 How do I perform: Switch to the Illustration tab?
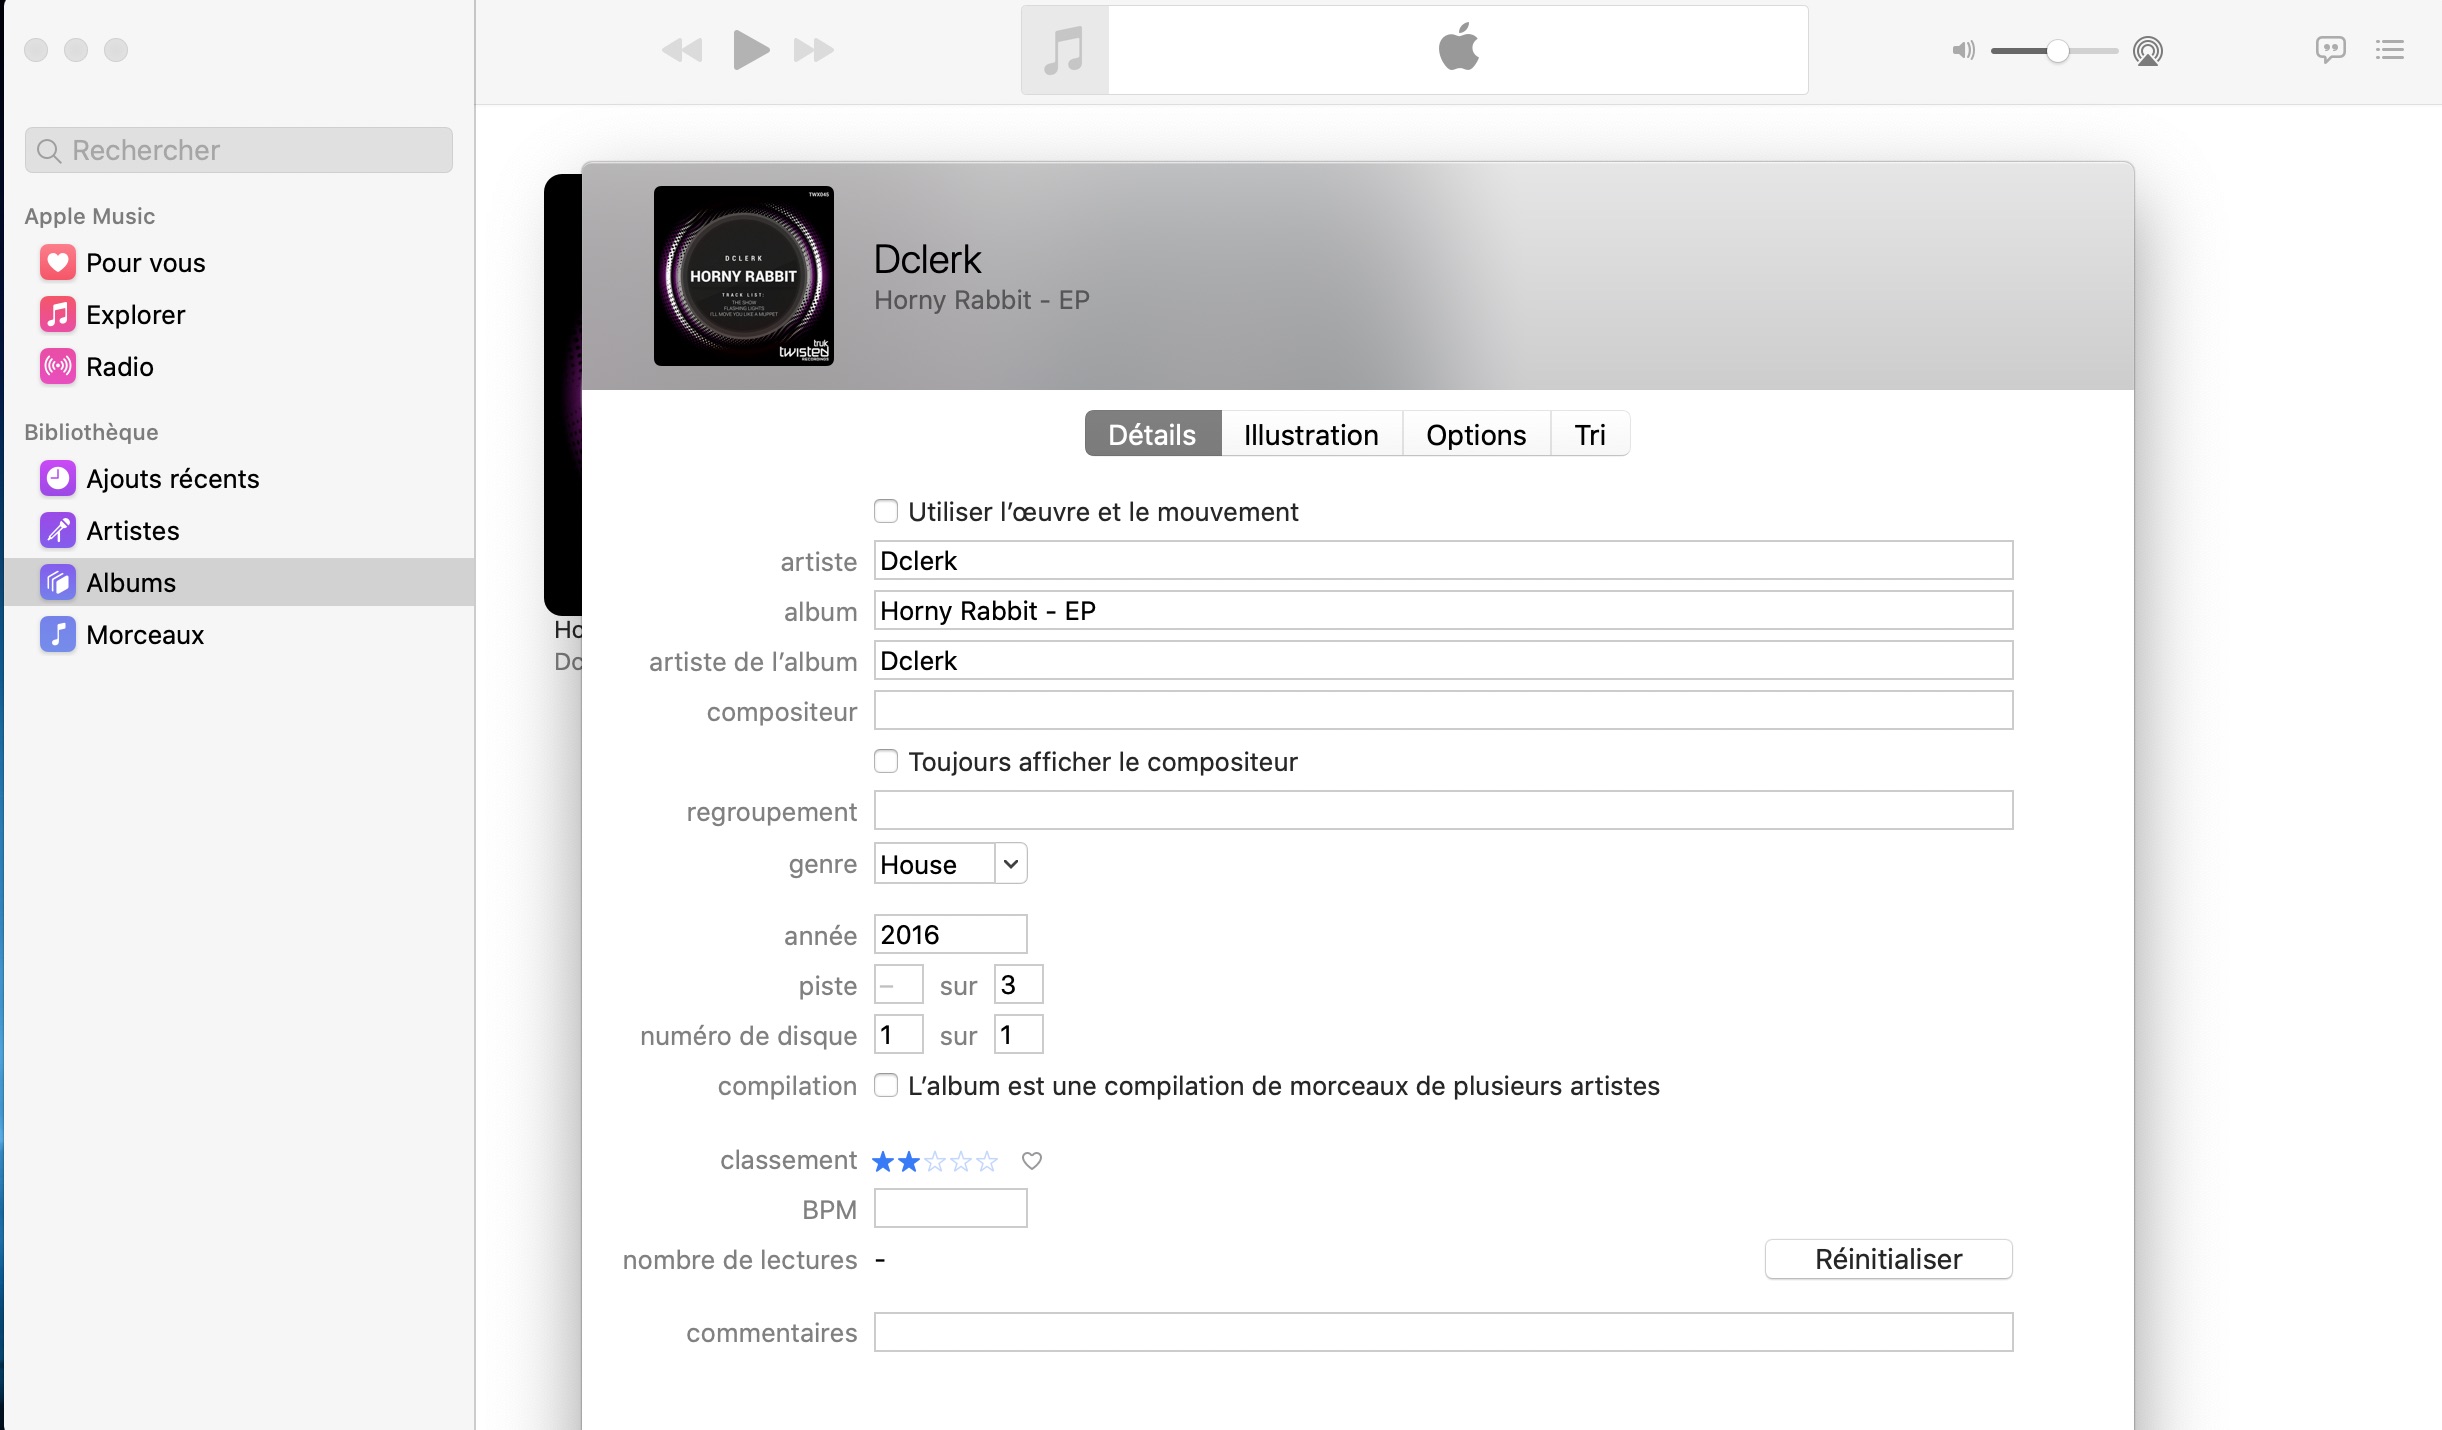[x=1311, y=435]
